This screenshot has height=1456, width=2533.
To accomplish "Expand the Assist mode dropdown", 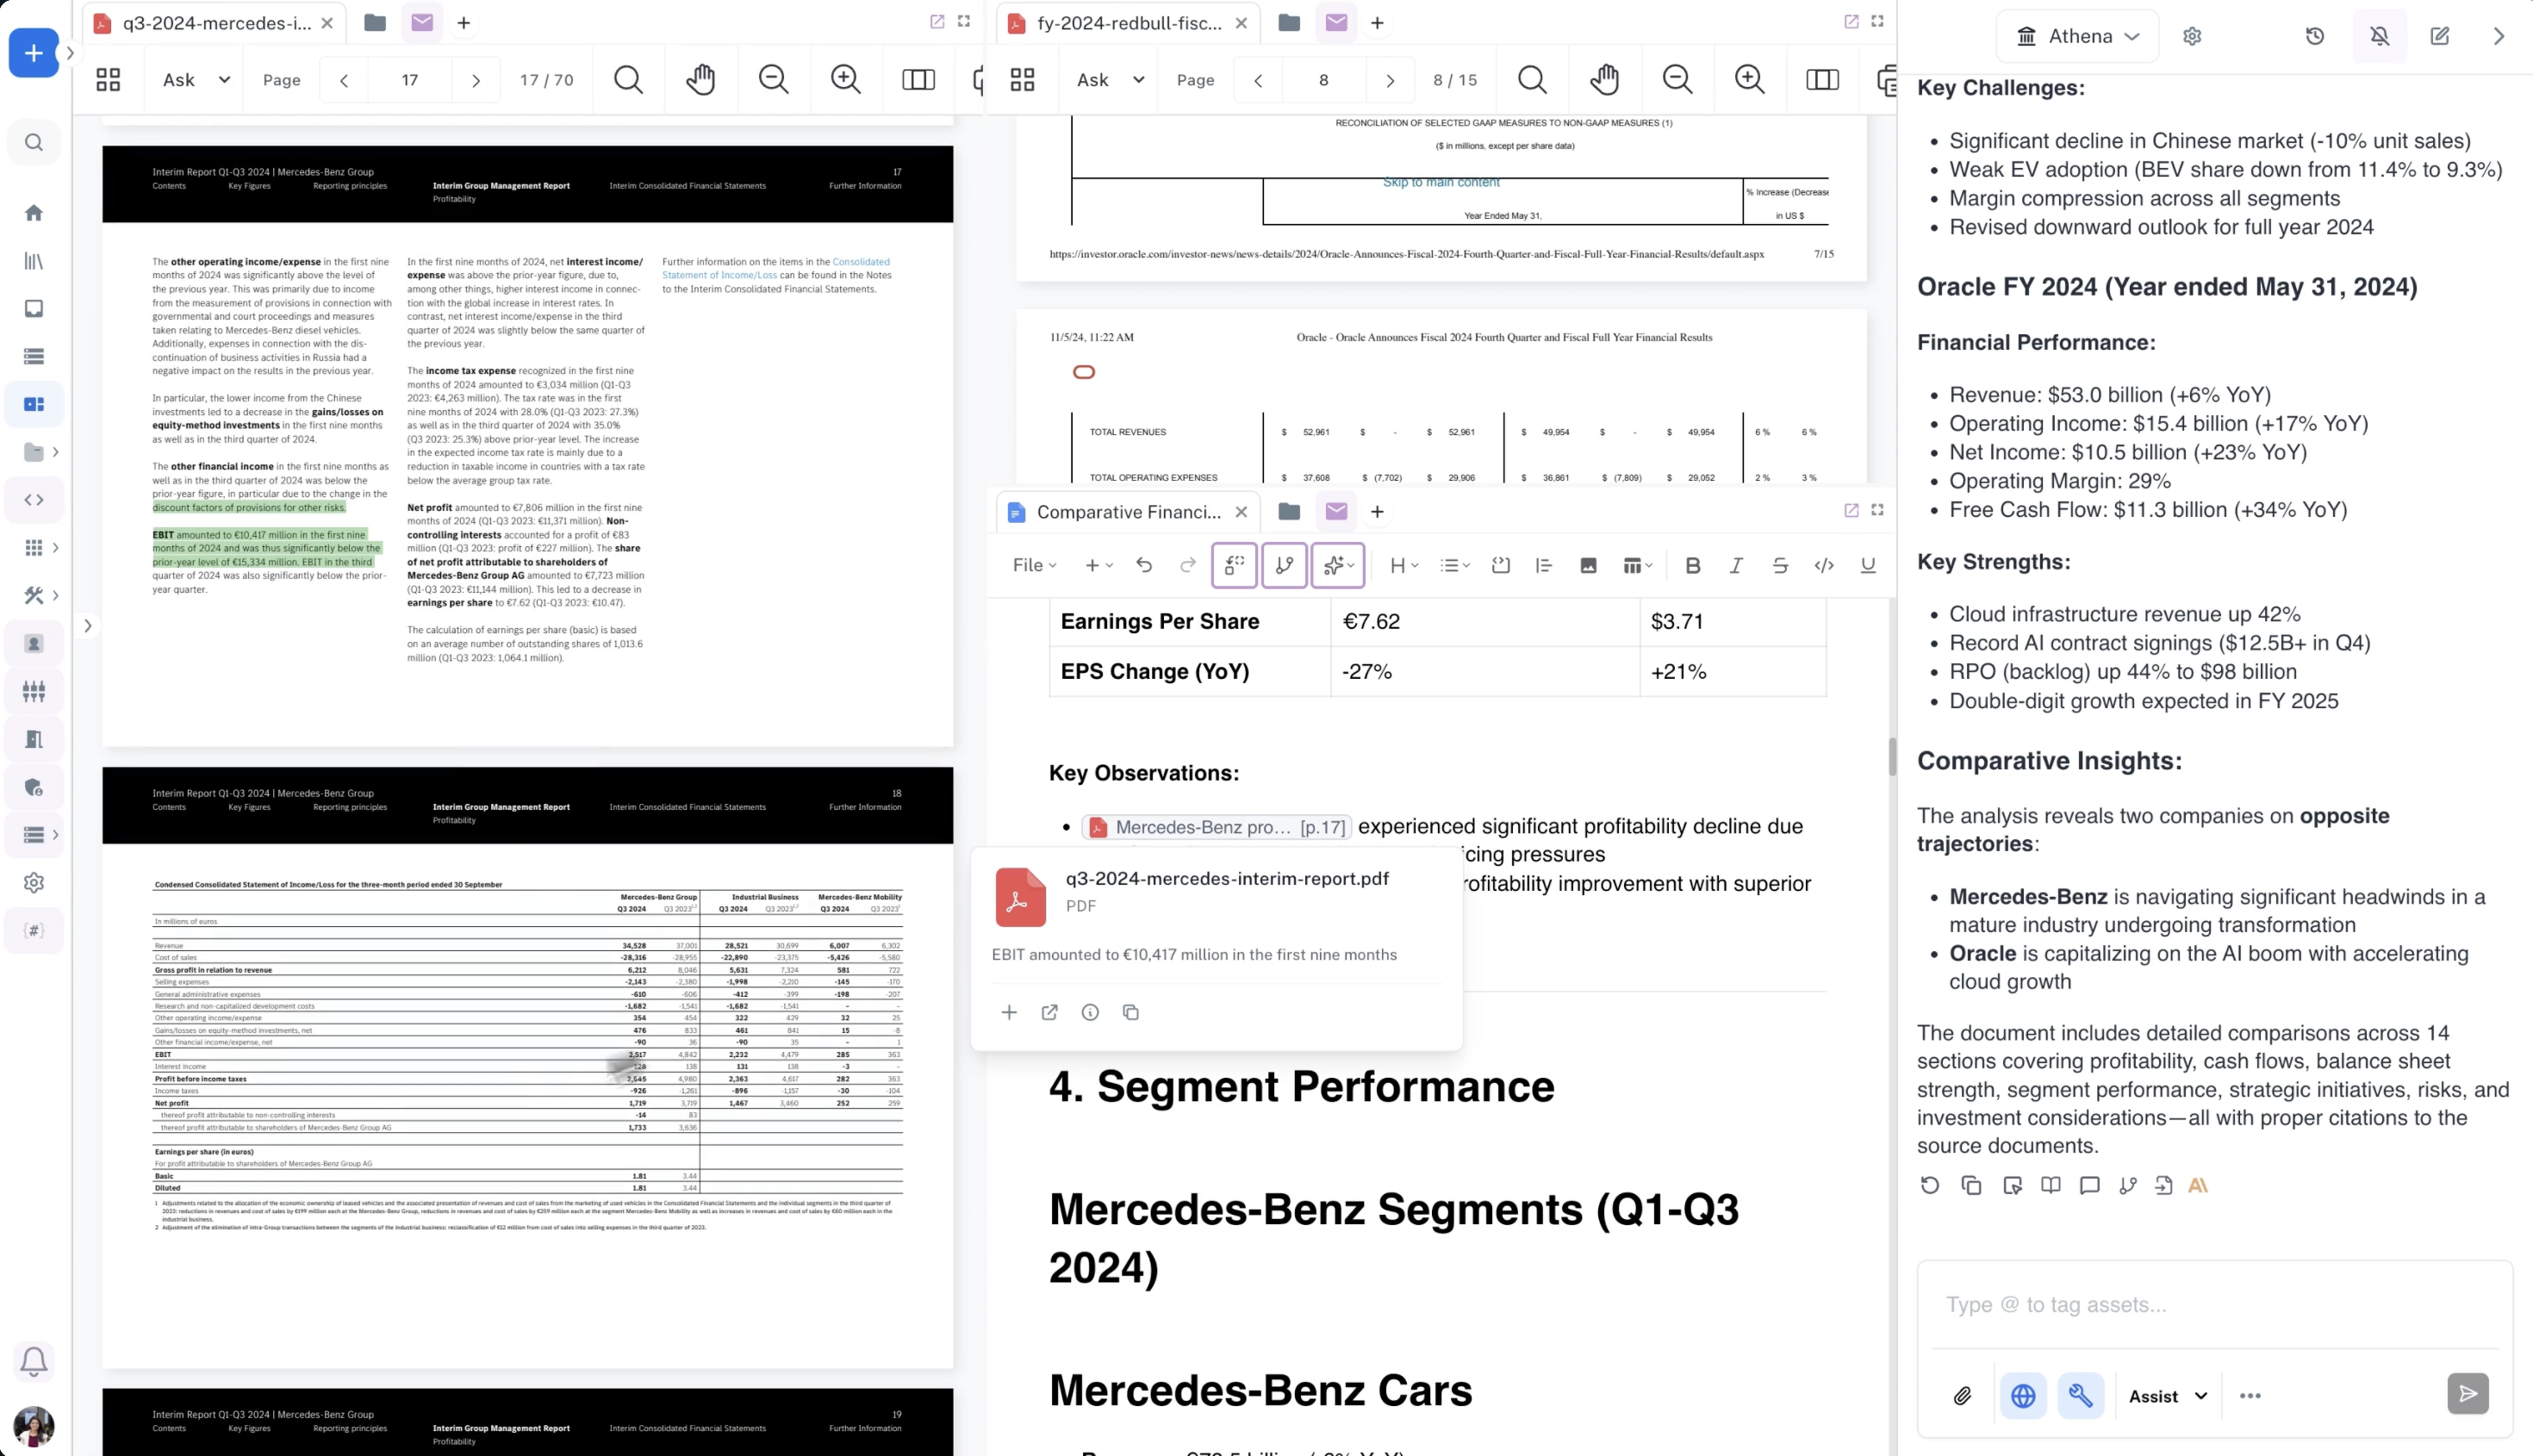I will pos(2168,1395).
